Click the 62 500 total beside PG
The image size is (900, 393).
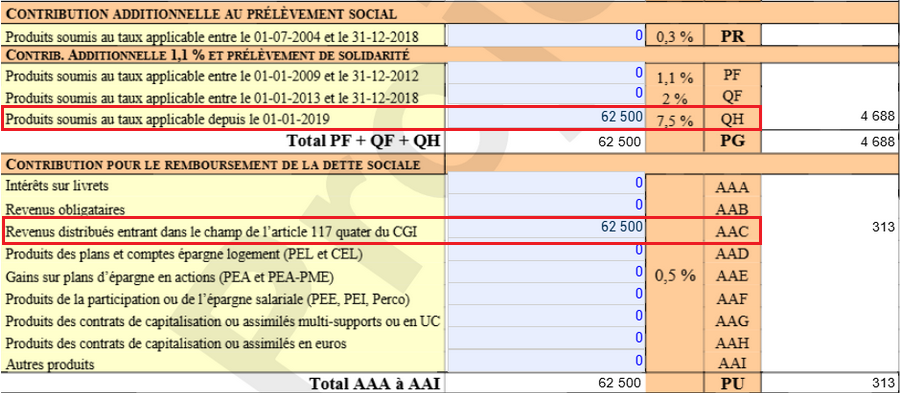[x=619, y=141]
